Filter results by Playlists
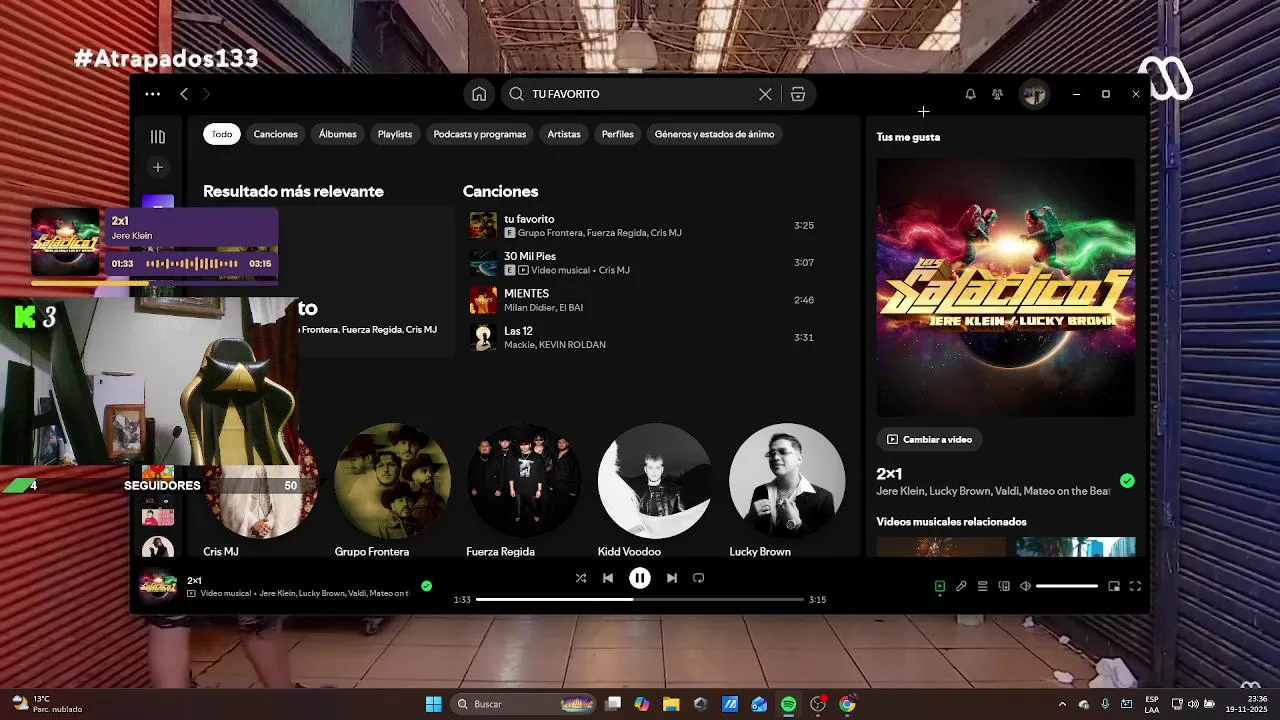The height and width of the screenshot is (720, 1280). [x=395, y=134]
